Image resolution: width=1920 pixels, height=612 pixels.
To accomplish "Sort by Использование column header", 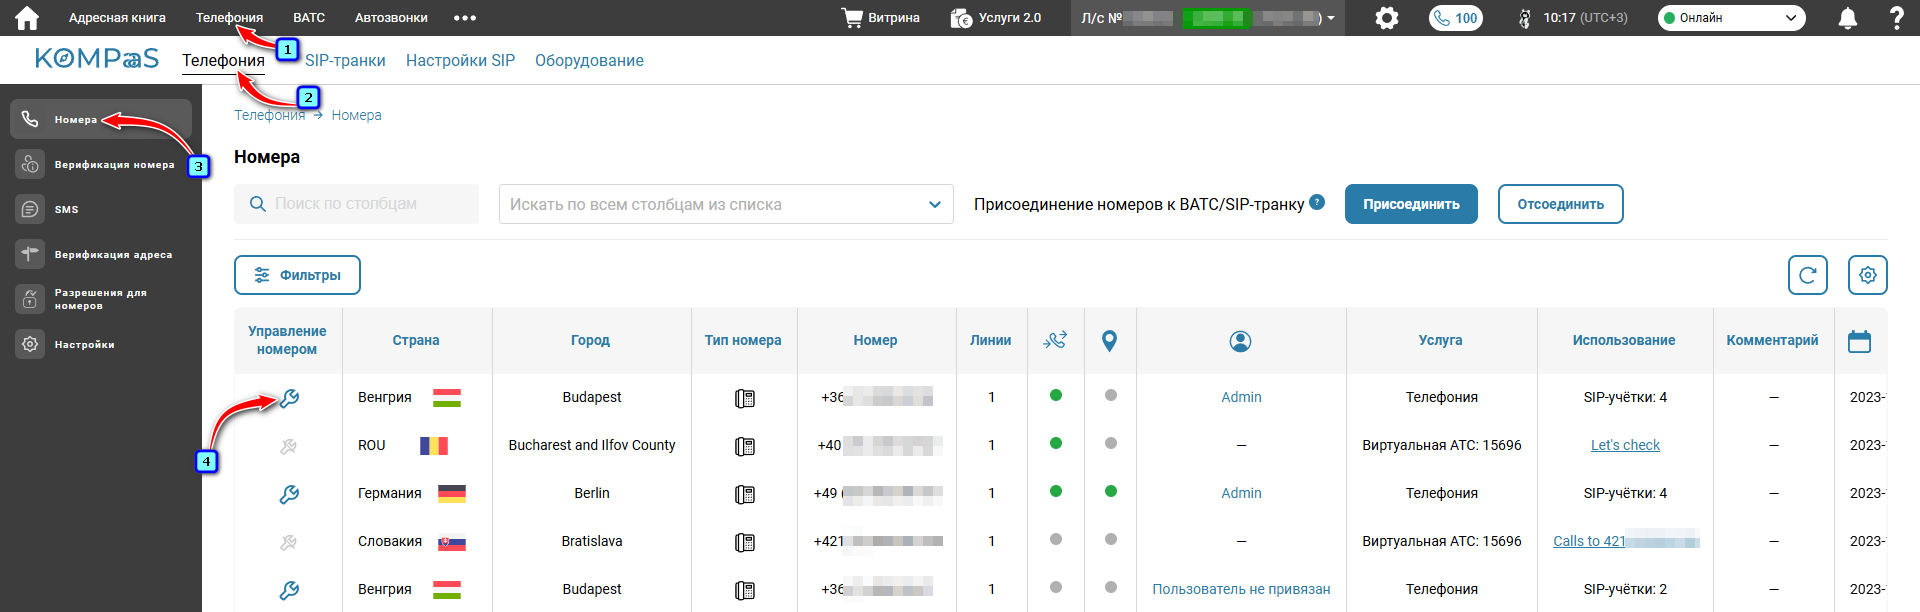I will pos(1624,340).
